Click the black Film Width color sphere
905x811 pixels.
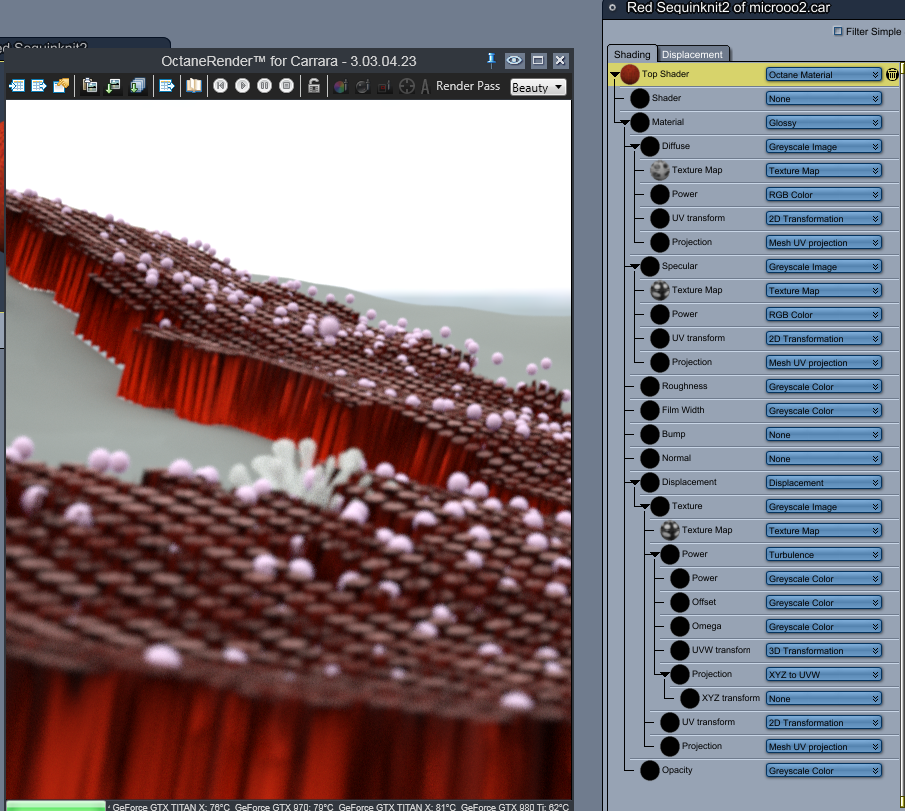pyautogui.click(x=650, y=410)
